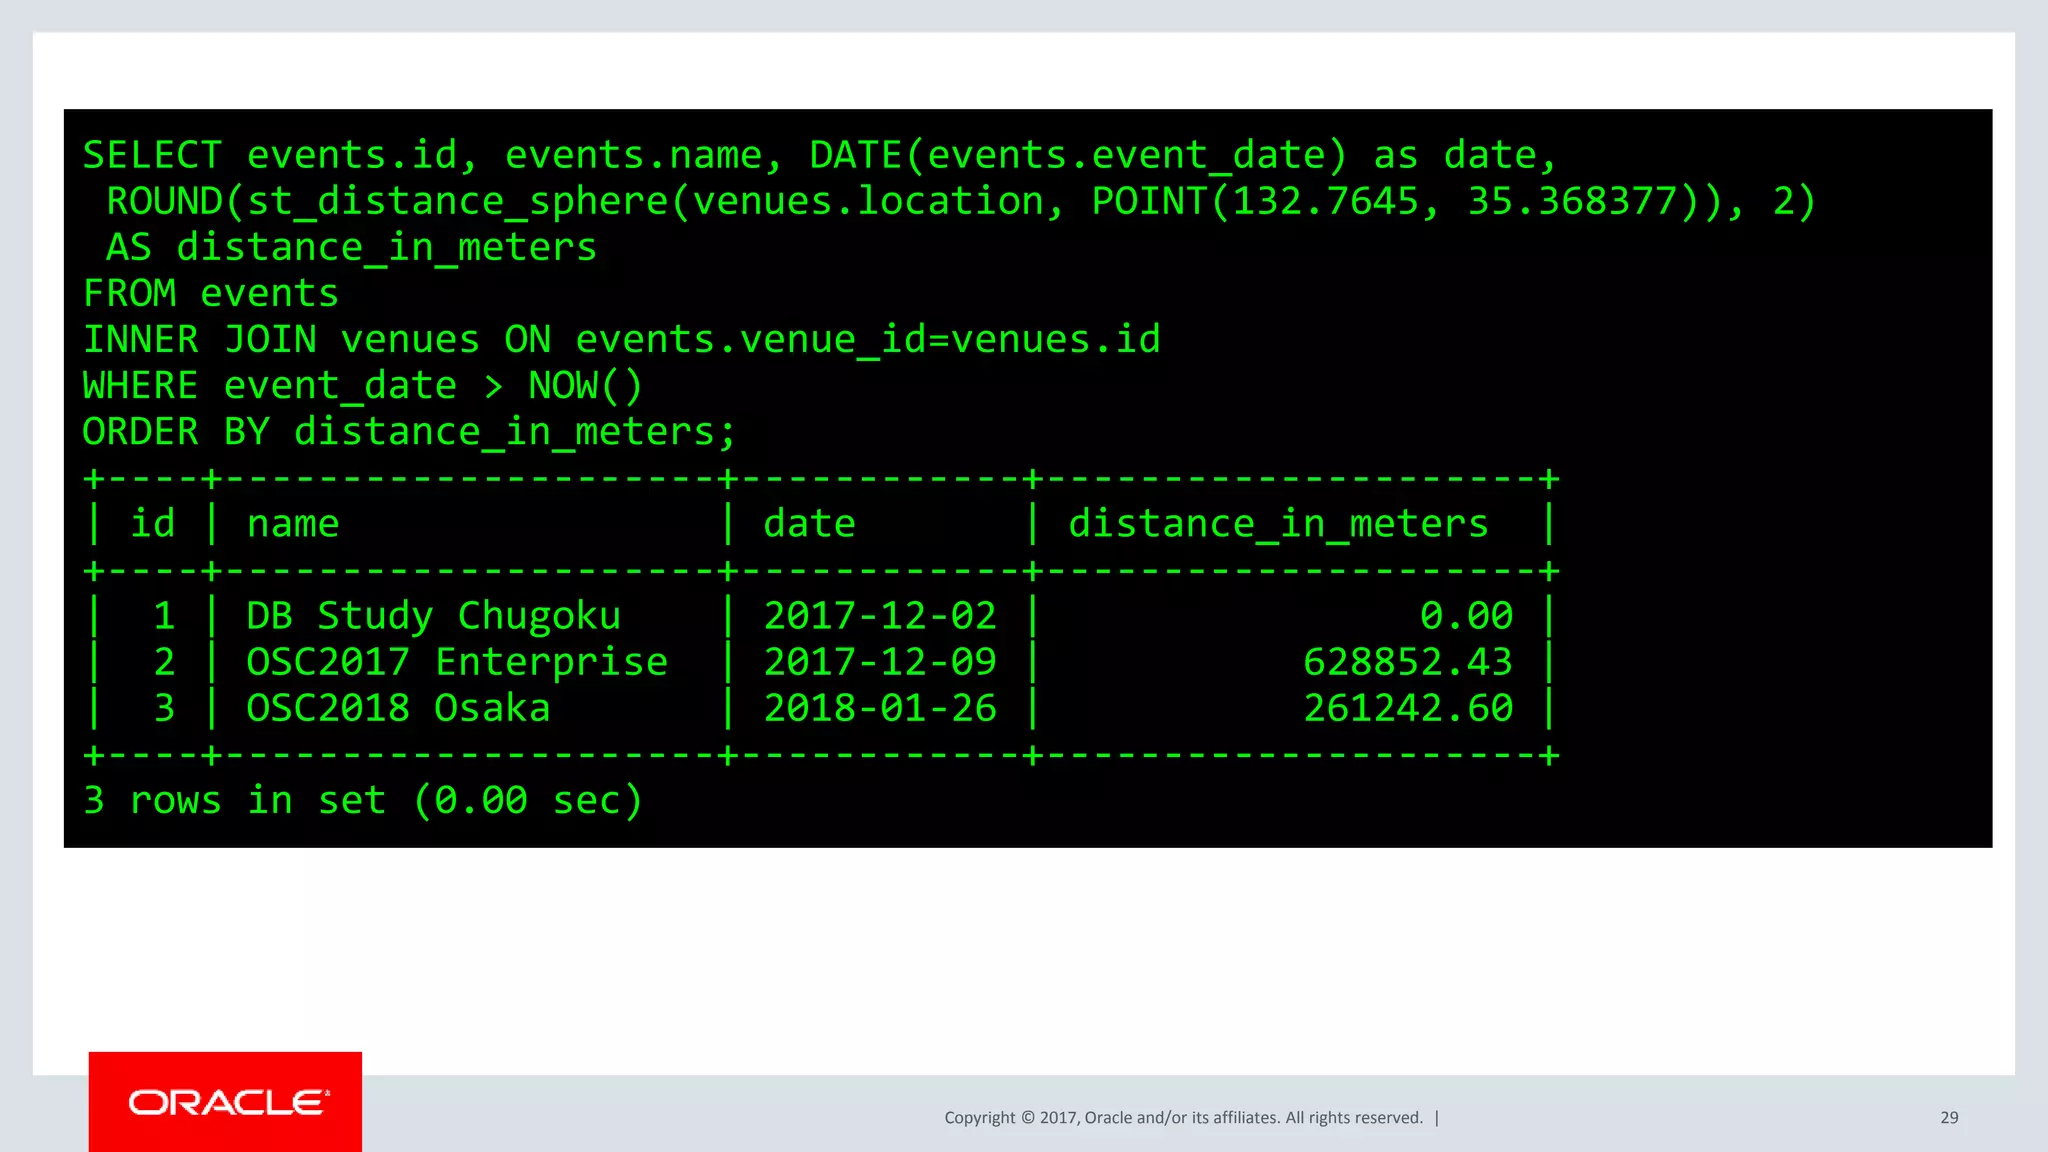
Task: Click the OSC2018 Osaka event name
Action: pos(398,708)
